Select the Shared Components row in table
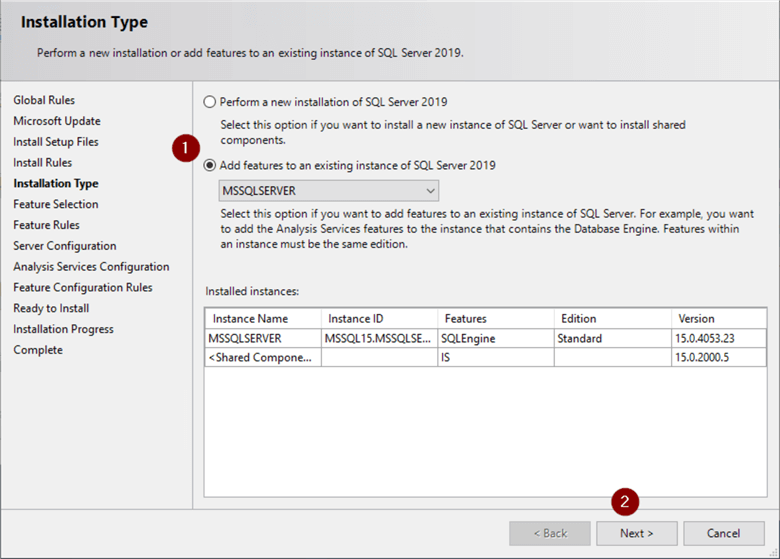Viewport: 780px width, 559px height. pyautogui.click(x=262, y=357)
